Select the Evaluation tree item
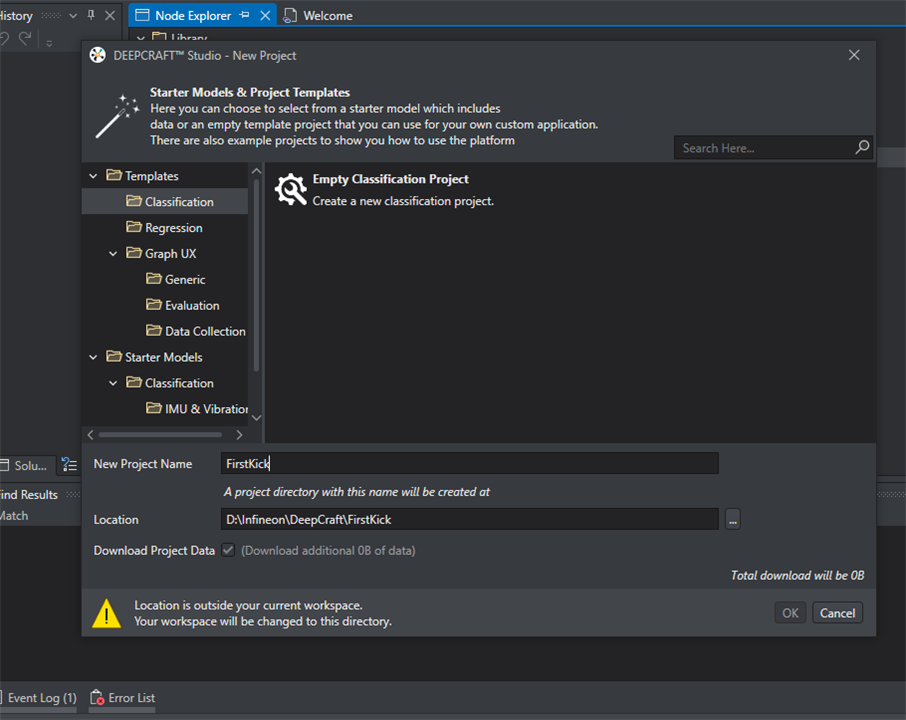906x720 pixels. click(165, 305)
